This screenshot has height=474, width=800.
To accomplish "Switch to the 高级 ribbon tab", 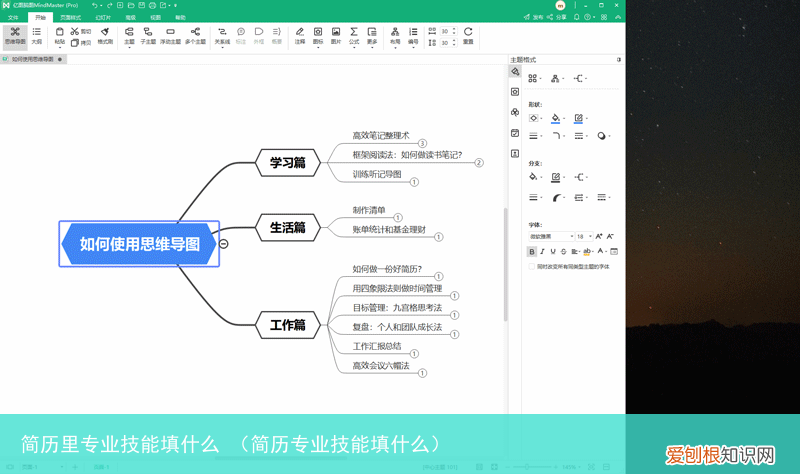I will 131,17.
